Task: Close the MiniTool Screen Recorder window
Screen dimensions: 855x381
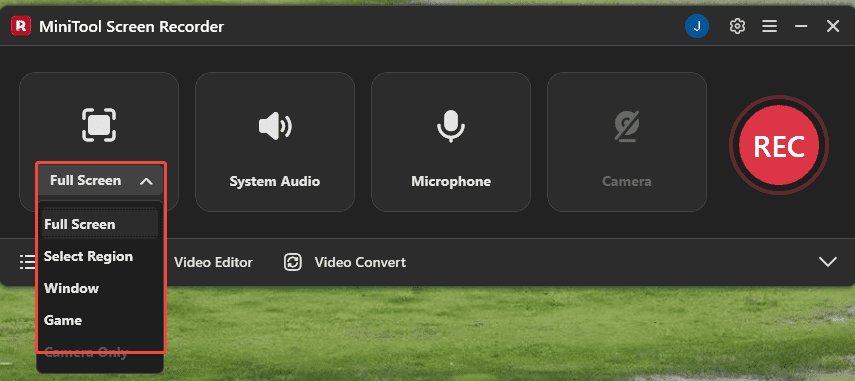Action: [x=833, y=26]
